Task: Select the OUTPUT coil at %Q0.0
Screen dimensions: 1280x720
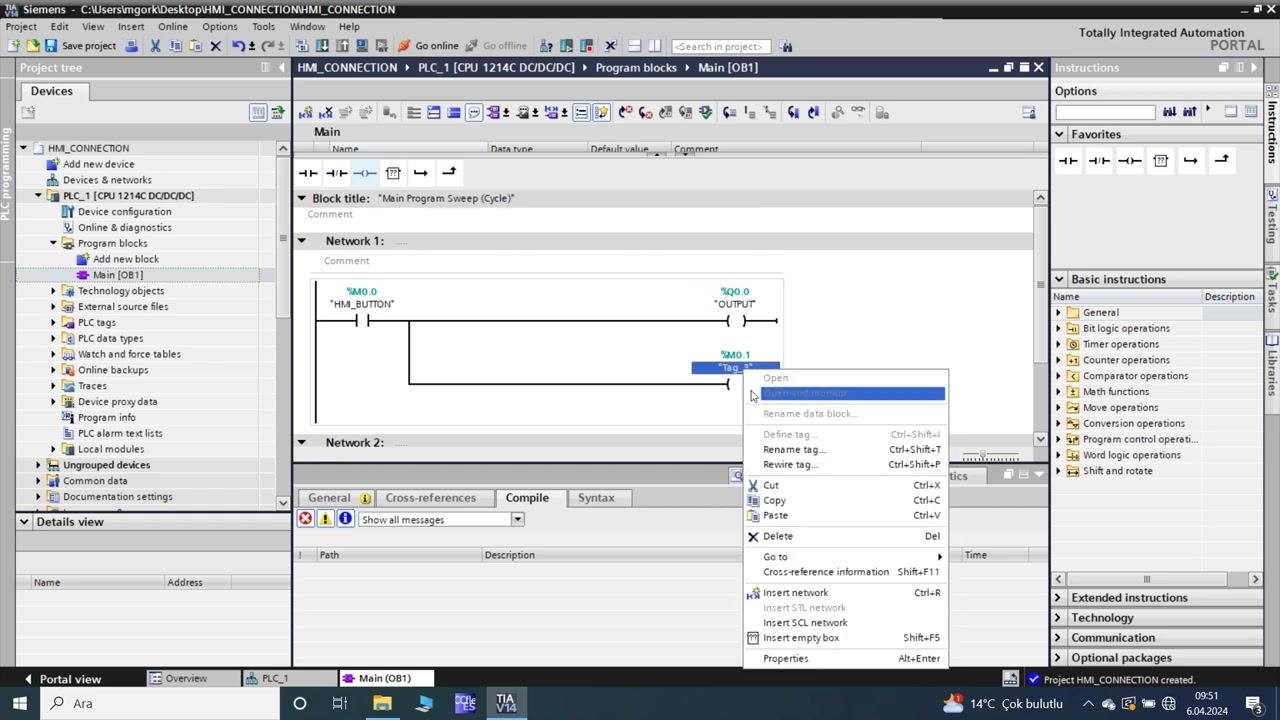Action: coord(735,321)
